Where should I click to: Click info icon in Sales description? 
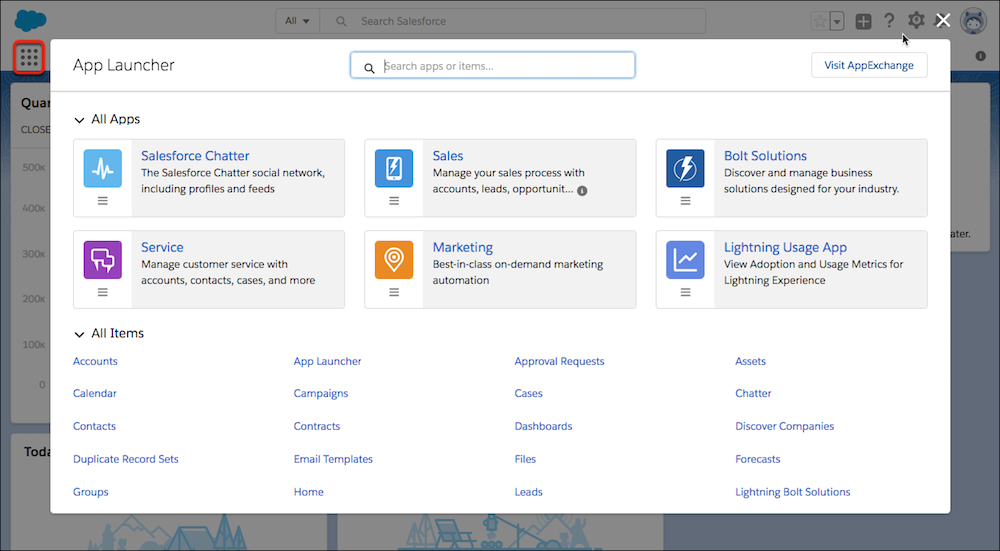click(582, 191)
